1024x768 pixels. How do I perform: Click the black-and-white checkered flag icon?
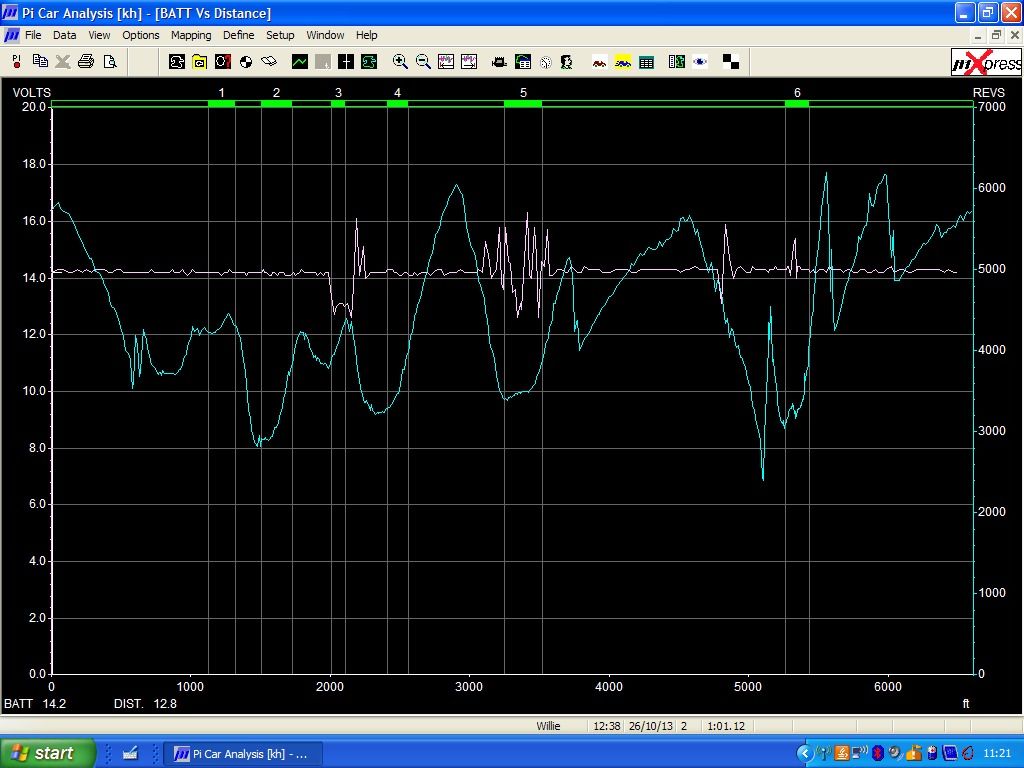[x=731, y=61]
